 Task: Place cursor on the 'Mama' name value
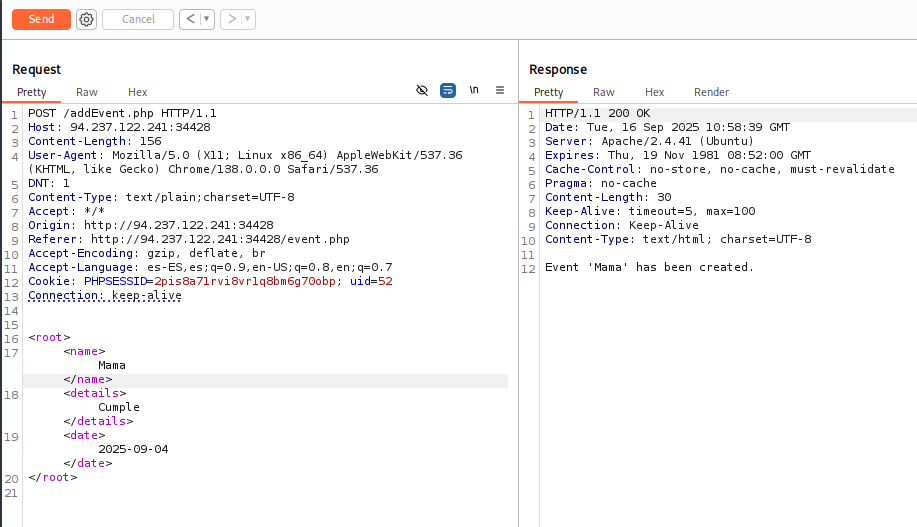tap(112, 365)
